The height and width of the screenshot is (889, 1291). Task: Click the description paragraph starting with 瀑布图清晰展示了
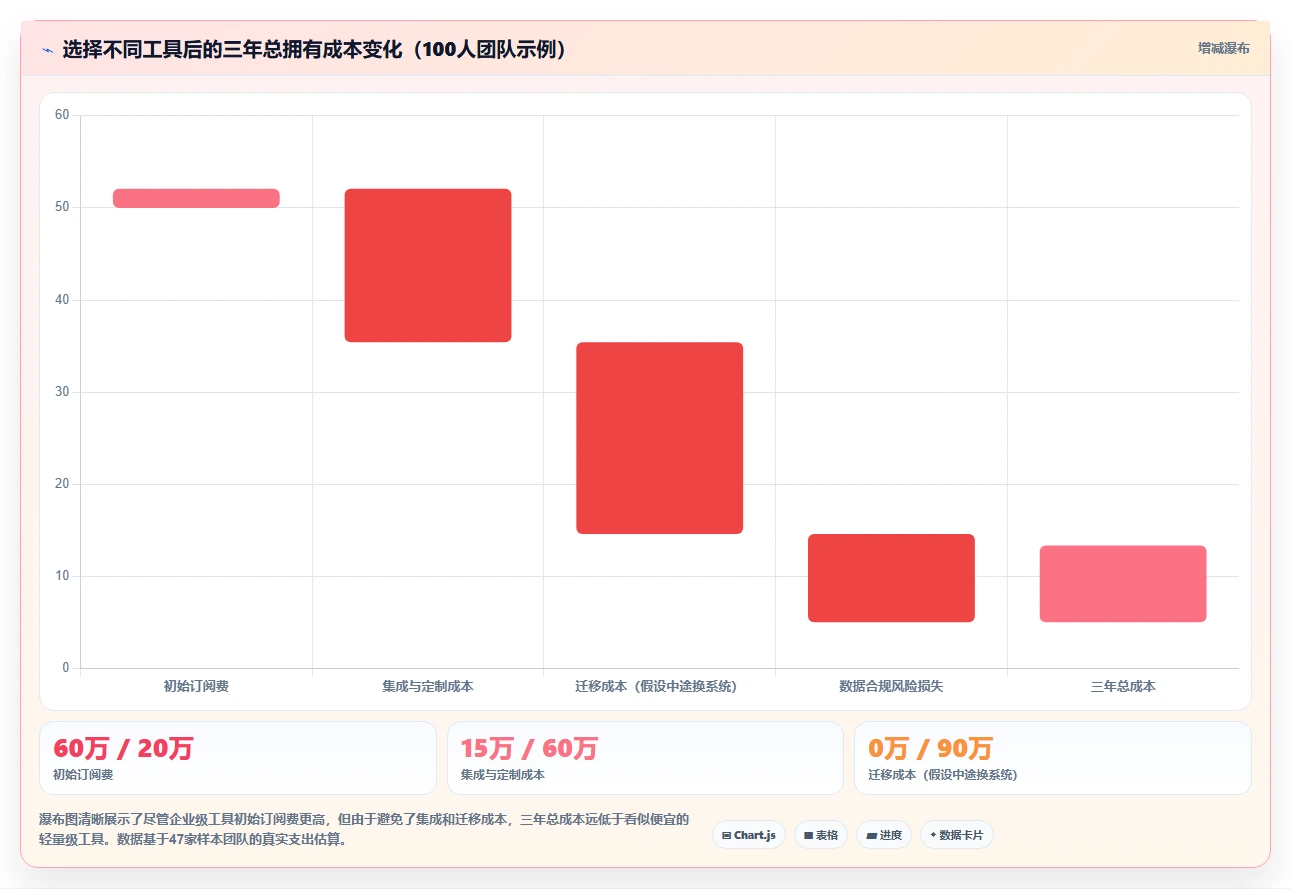[364, 829]
